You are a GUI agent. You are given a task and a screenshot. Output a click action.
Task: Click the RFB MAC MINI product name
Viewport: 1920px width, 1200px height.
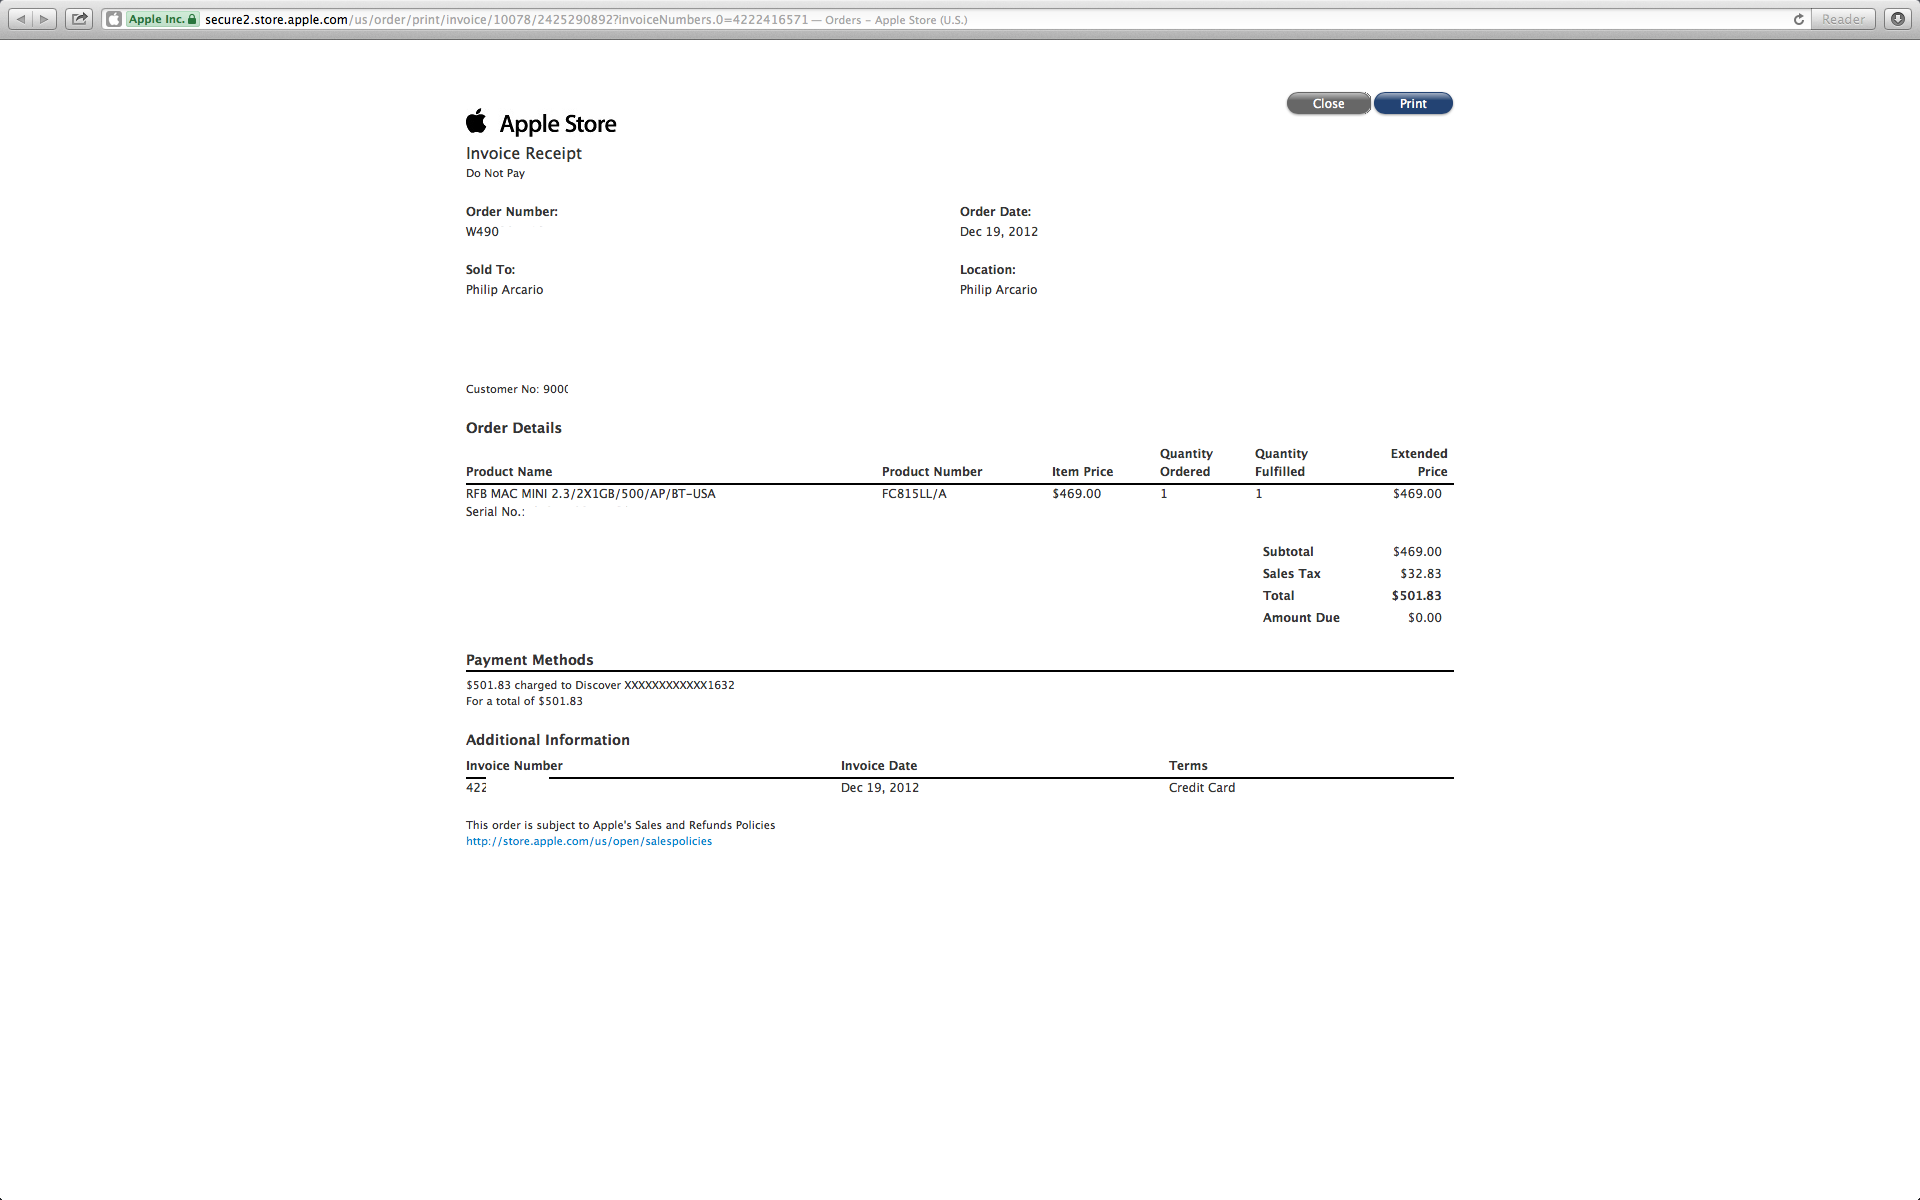(590, 494)
